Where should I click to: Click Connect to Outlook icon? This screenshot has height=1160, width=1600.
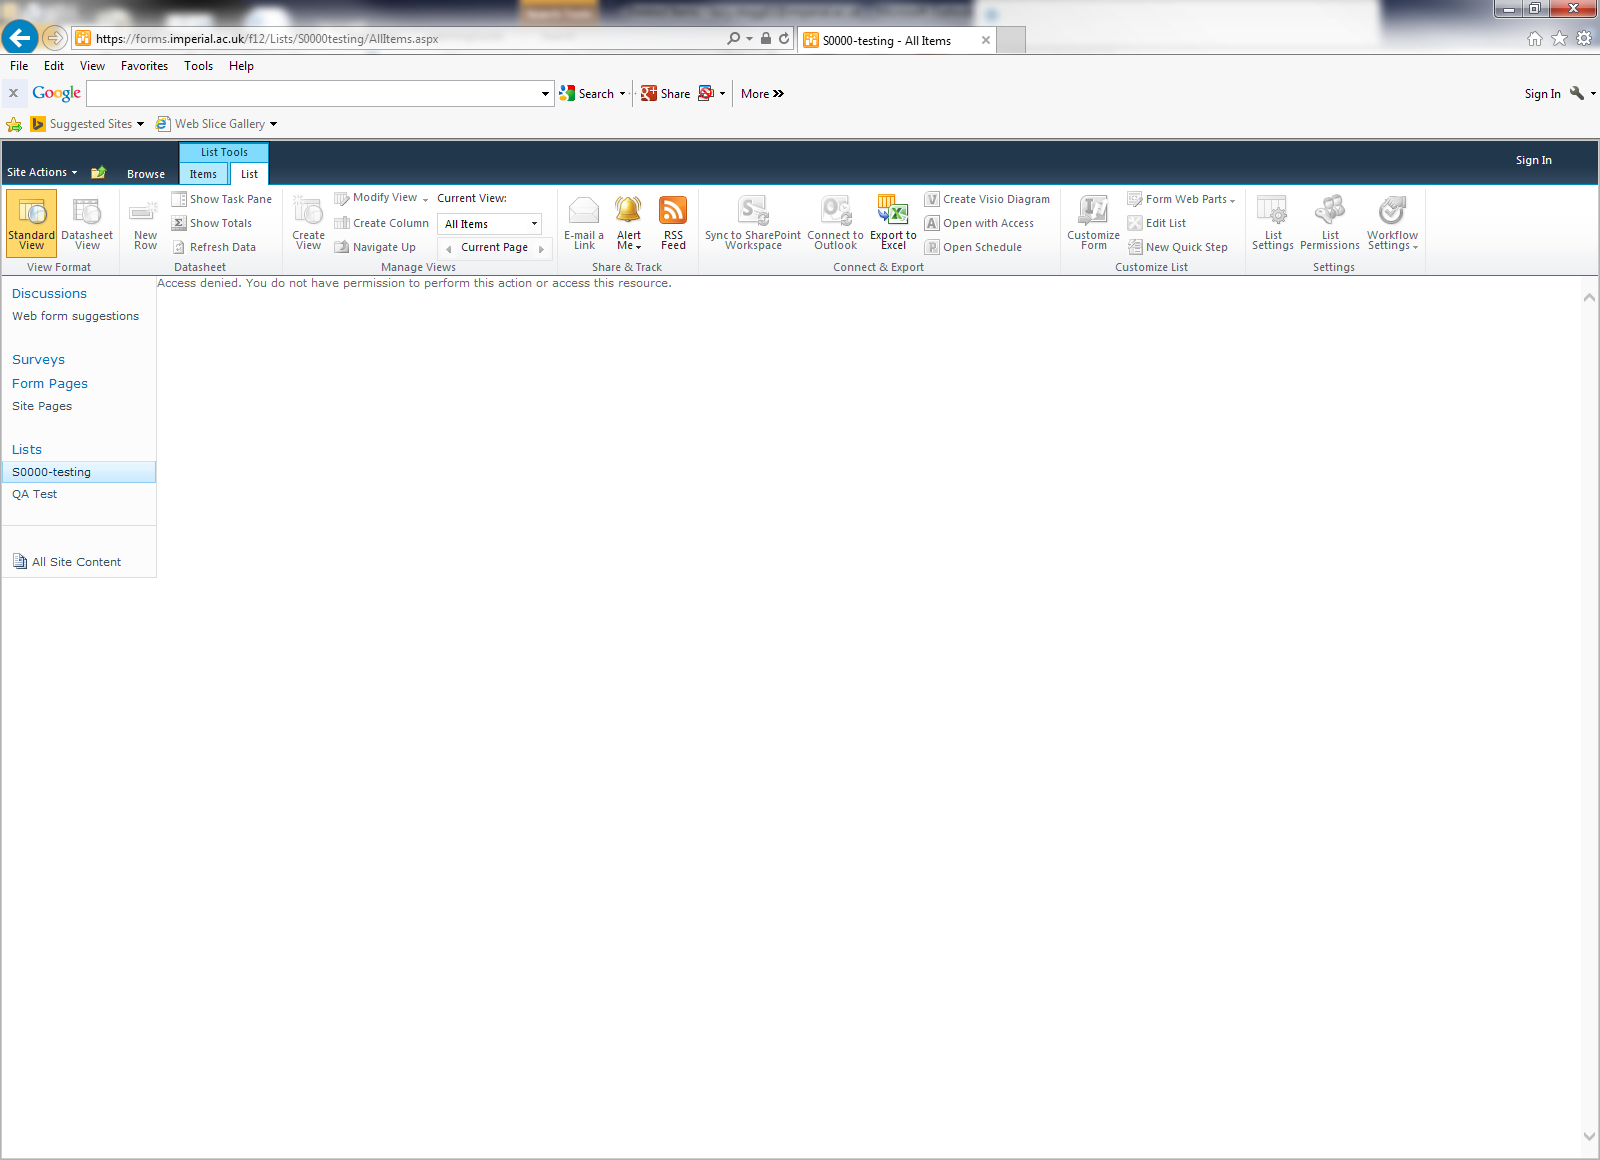(x=835, y=211)
